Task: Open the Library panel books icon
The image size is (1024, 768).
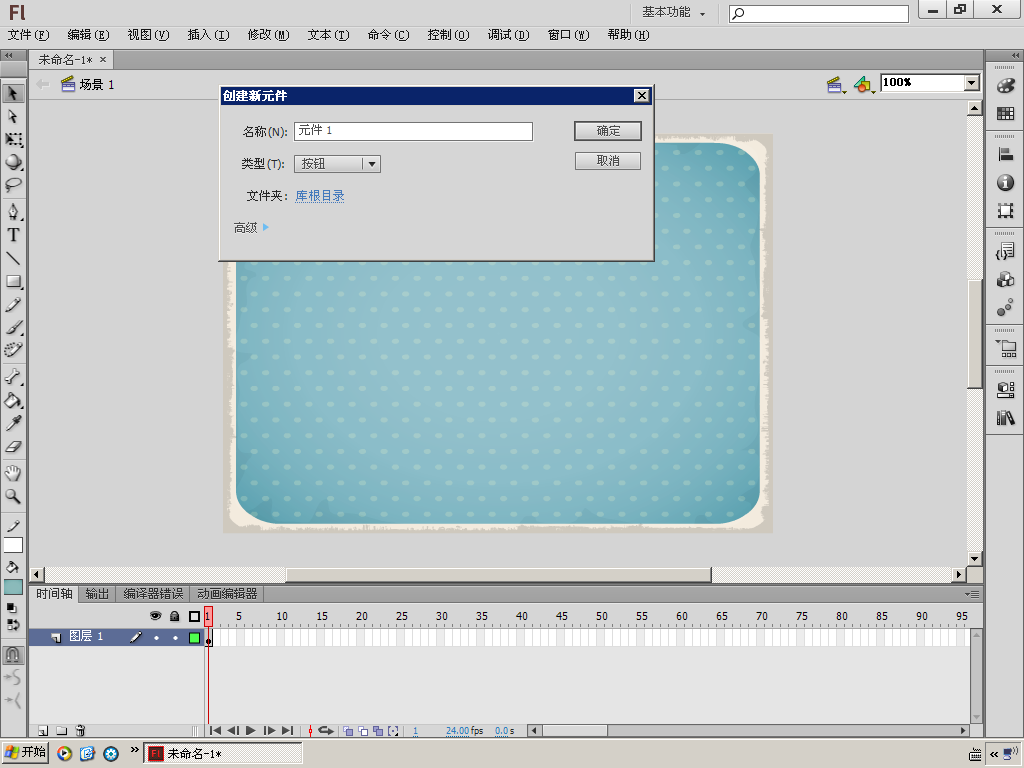Action: click(x=1006, y=417)
